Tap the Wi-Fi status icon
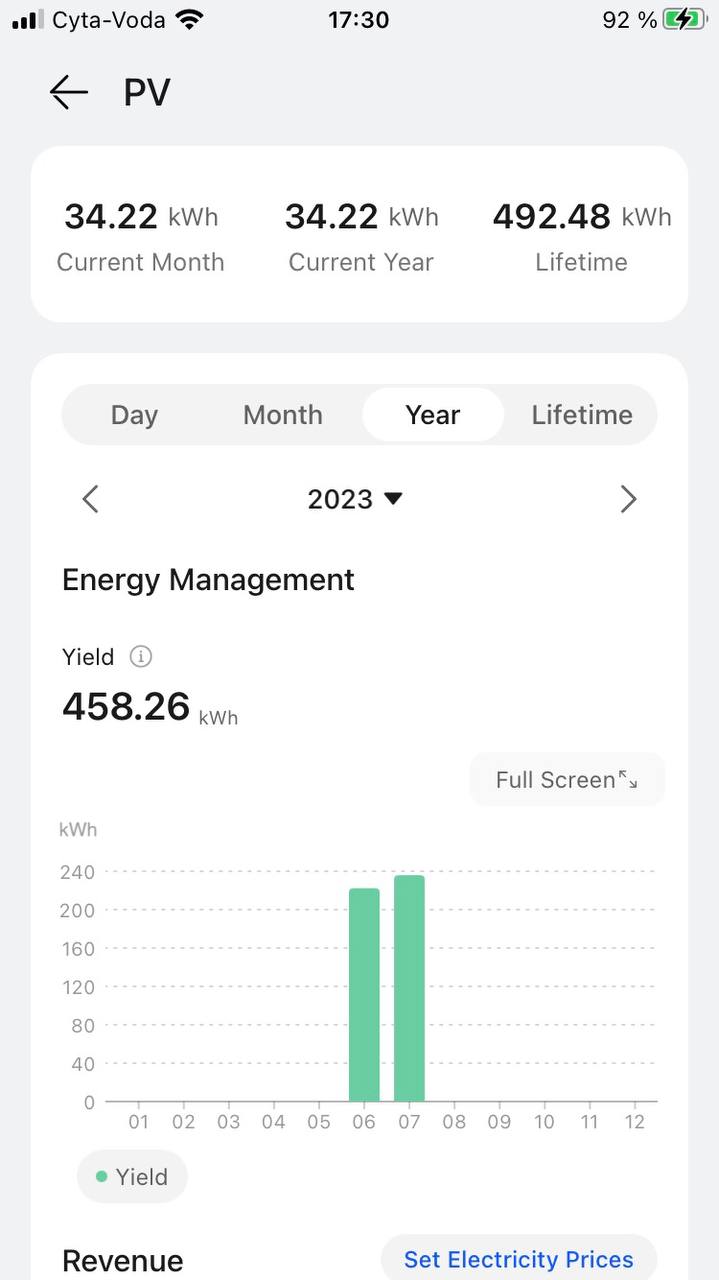The width and height of the screenshot is (719, 1280). (x=188, y=19)
